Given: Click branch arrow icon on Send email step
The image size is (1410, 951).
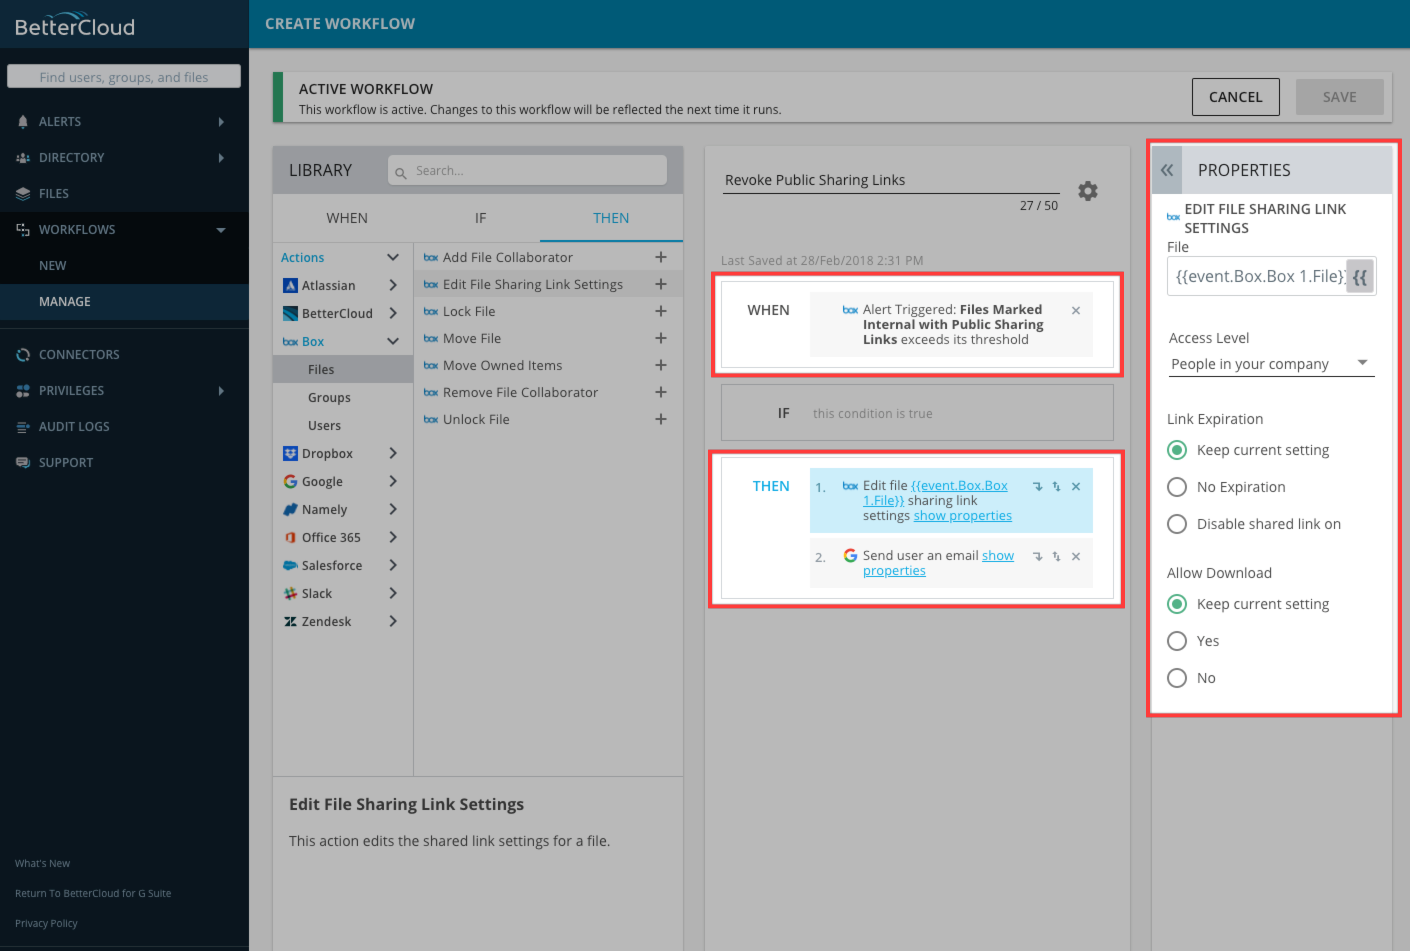Looking at the screenshot, I should pos(1038,557).
